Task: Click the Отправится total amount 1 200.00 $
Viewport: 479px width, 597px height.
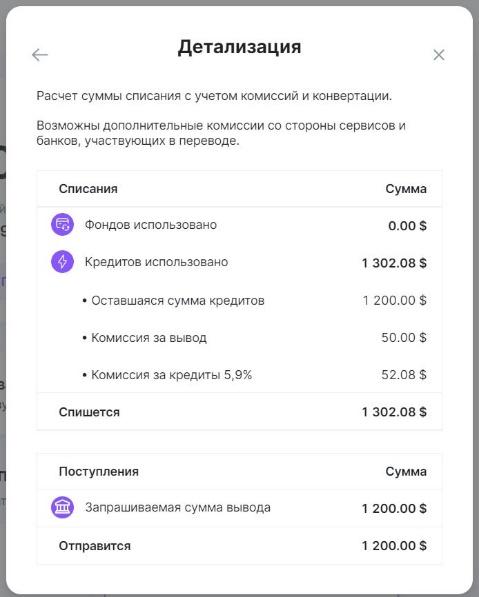Action: (394, 546)
